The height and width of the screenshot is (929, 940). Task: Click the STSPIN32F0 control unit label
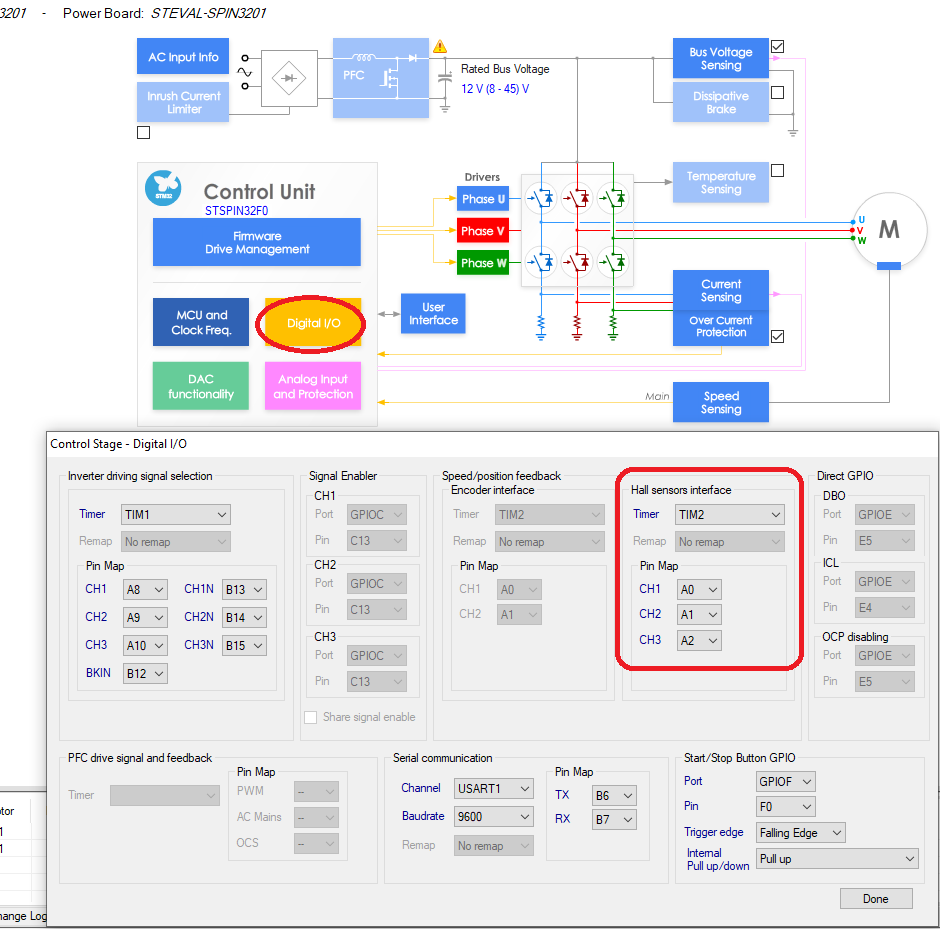pos(236,210)
